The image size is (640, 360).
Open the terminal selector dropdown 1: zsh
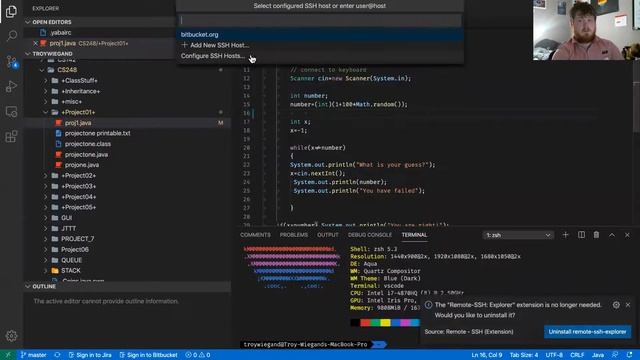coord(518,235)
